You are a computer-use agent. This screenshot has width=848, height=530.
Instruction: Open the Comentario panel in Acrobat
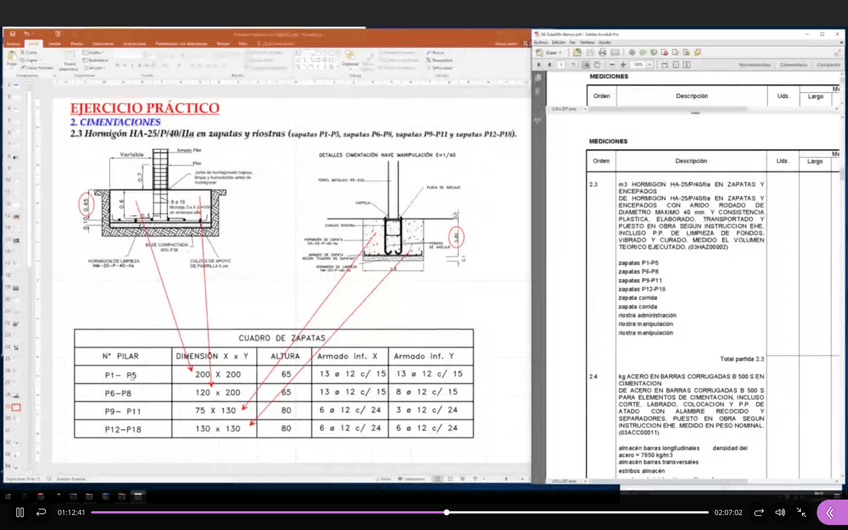pos(793,64)
